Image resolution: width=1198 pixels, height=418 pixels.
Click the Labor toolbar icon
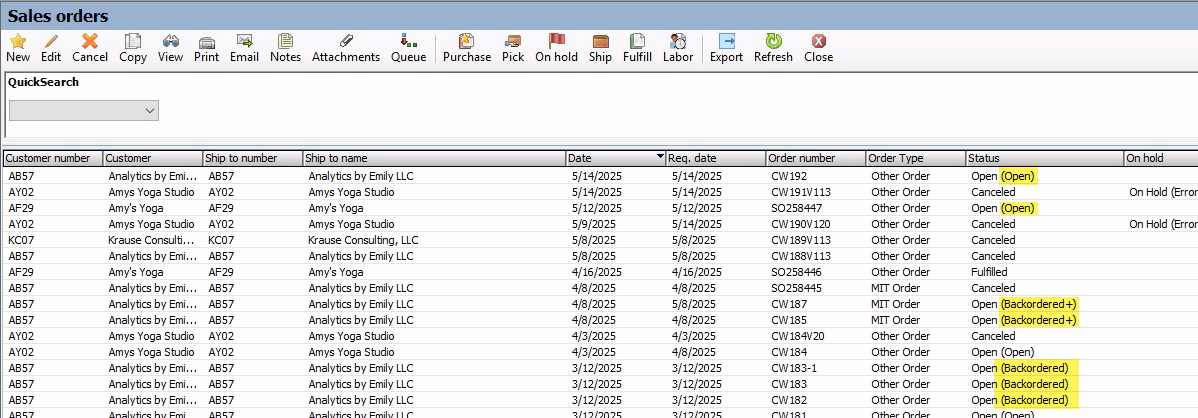(x=678, y=41)
